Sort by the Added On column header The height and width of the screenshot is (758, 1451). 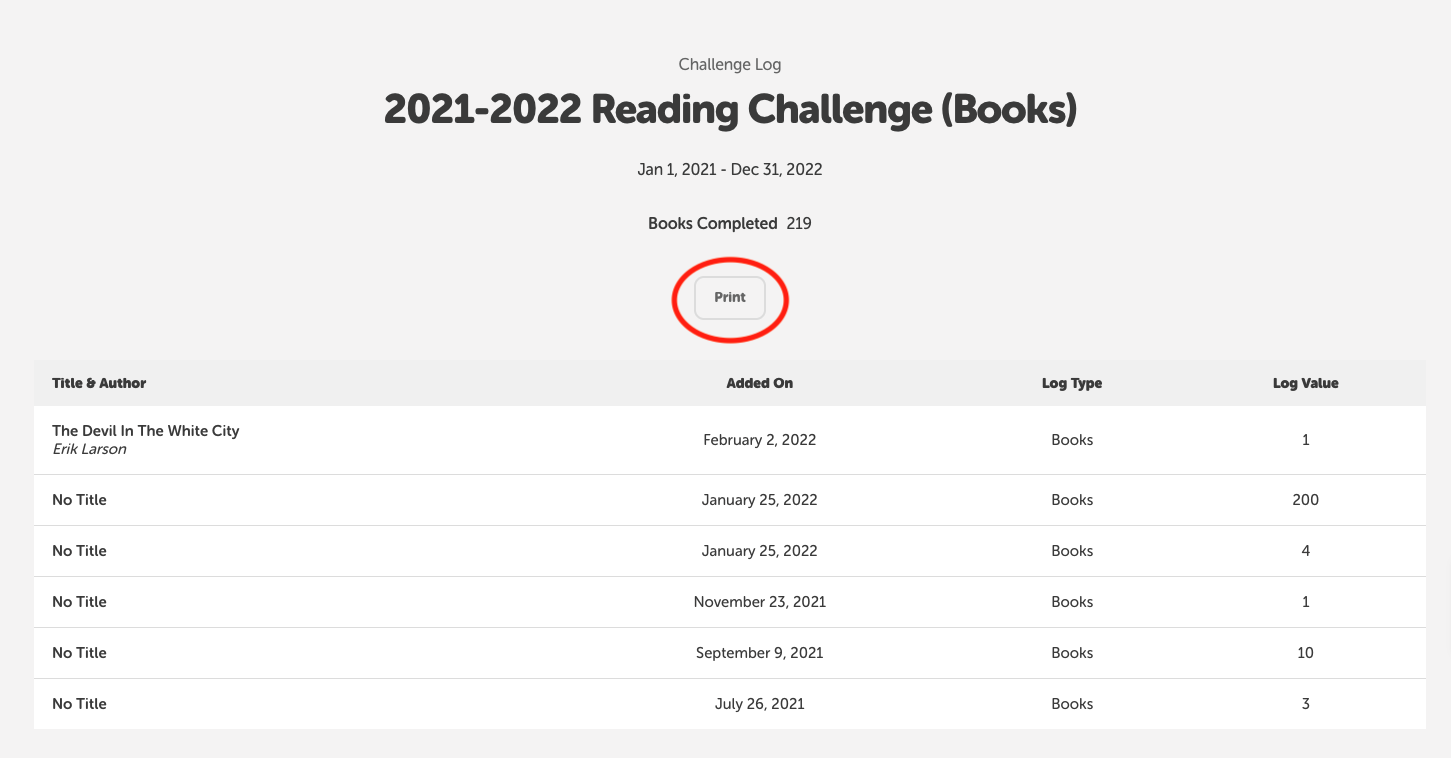click(759, 383)
